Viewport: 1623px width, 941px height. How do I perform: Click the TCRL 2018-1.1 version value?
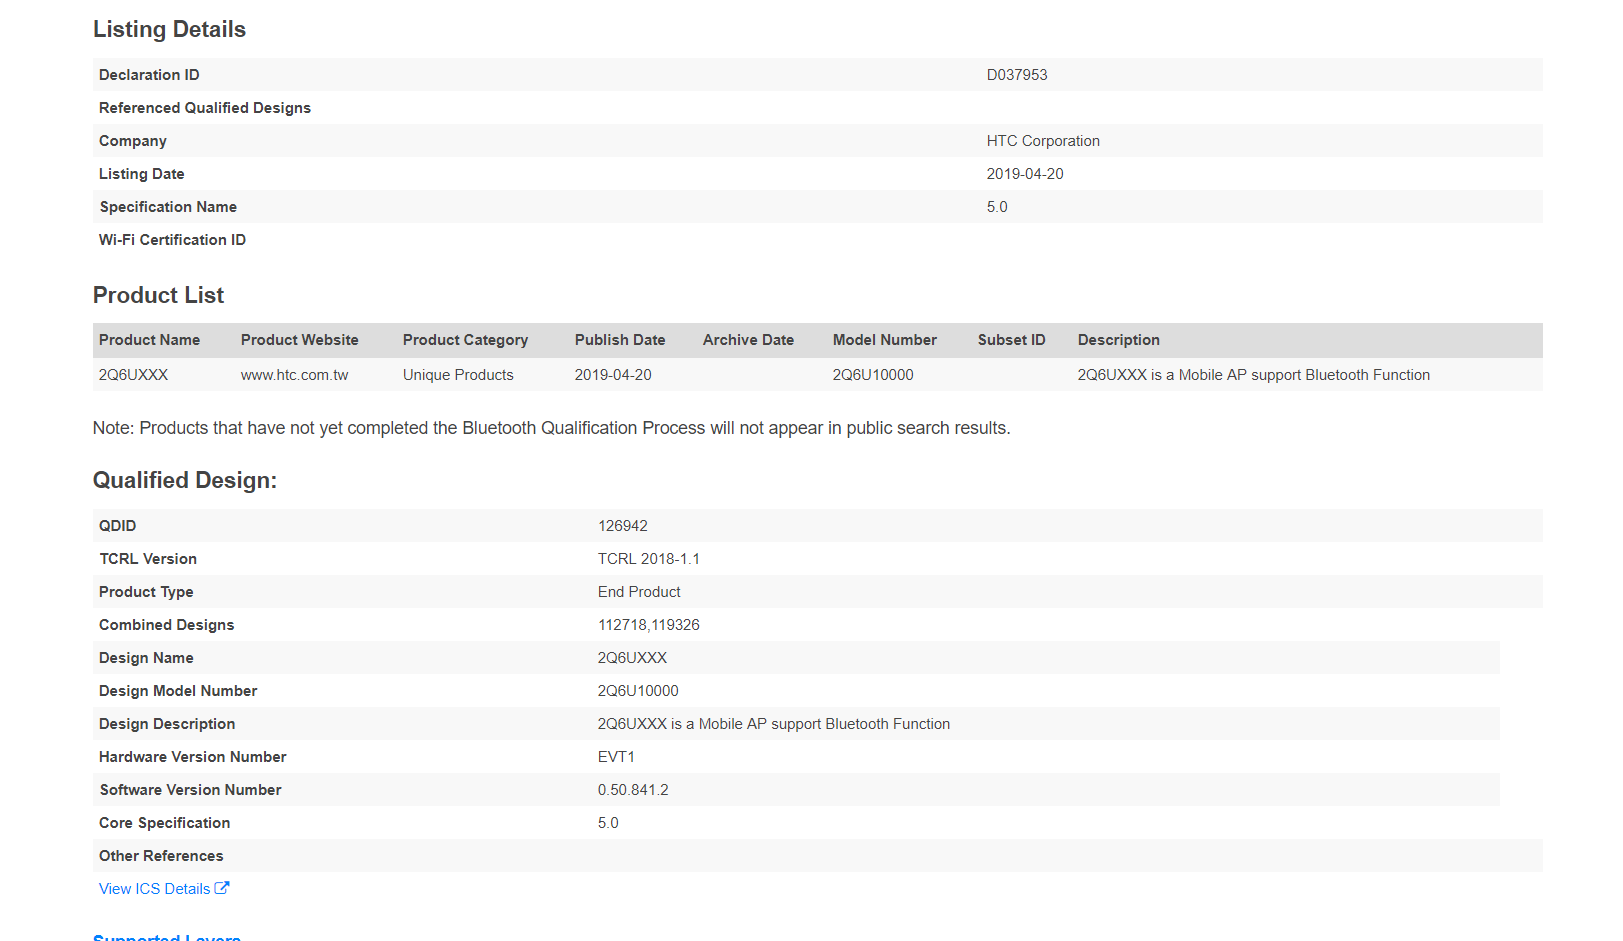[648, 559]
